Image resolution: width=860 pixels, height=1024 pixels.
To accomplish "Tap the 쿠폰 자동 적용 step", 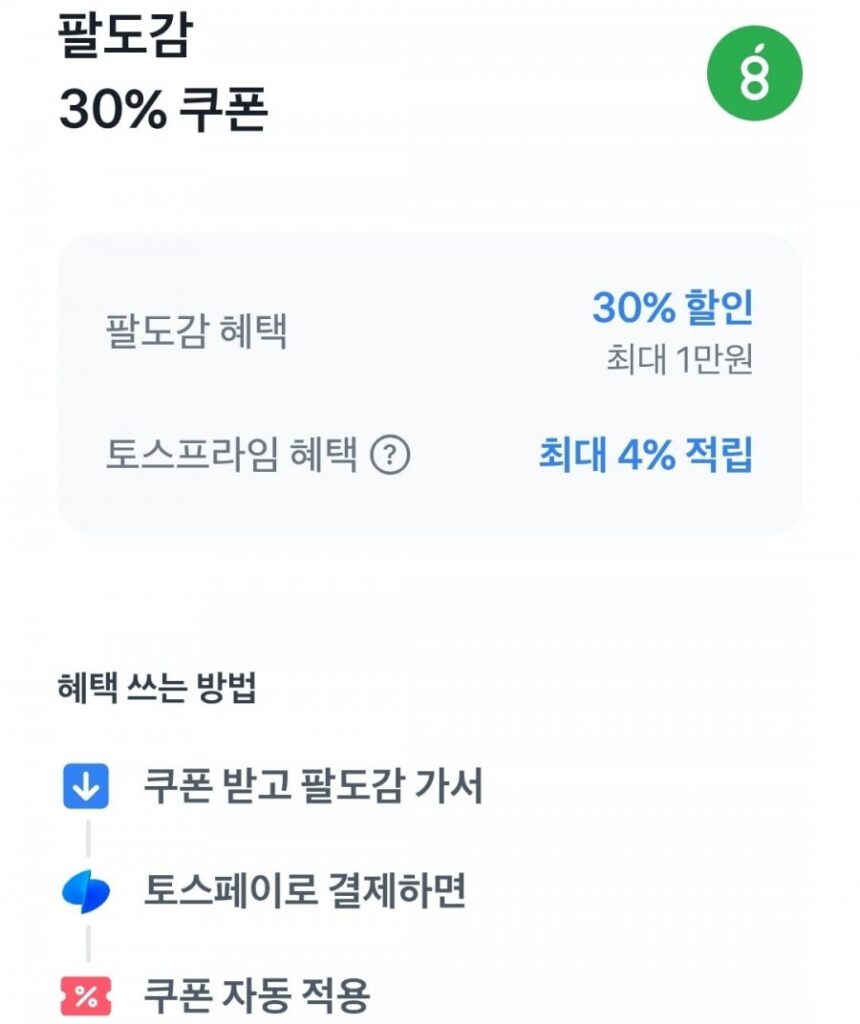I will point(257,996).
